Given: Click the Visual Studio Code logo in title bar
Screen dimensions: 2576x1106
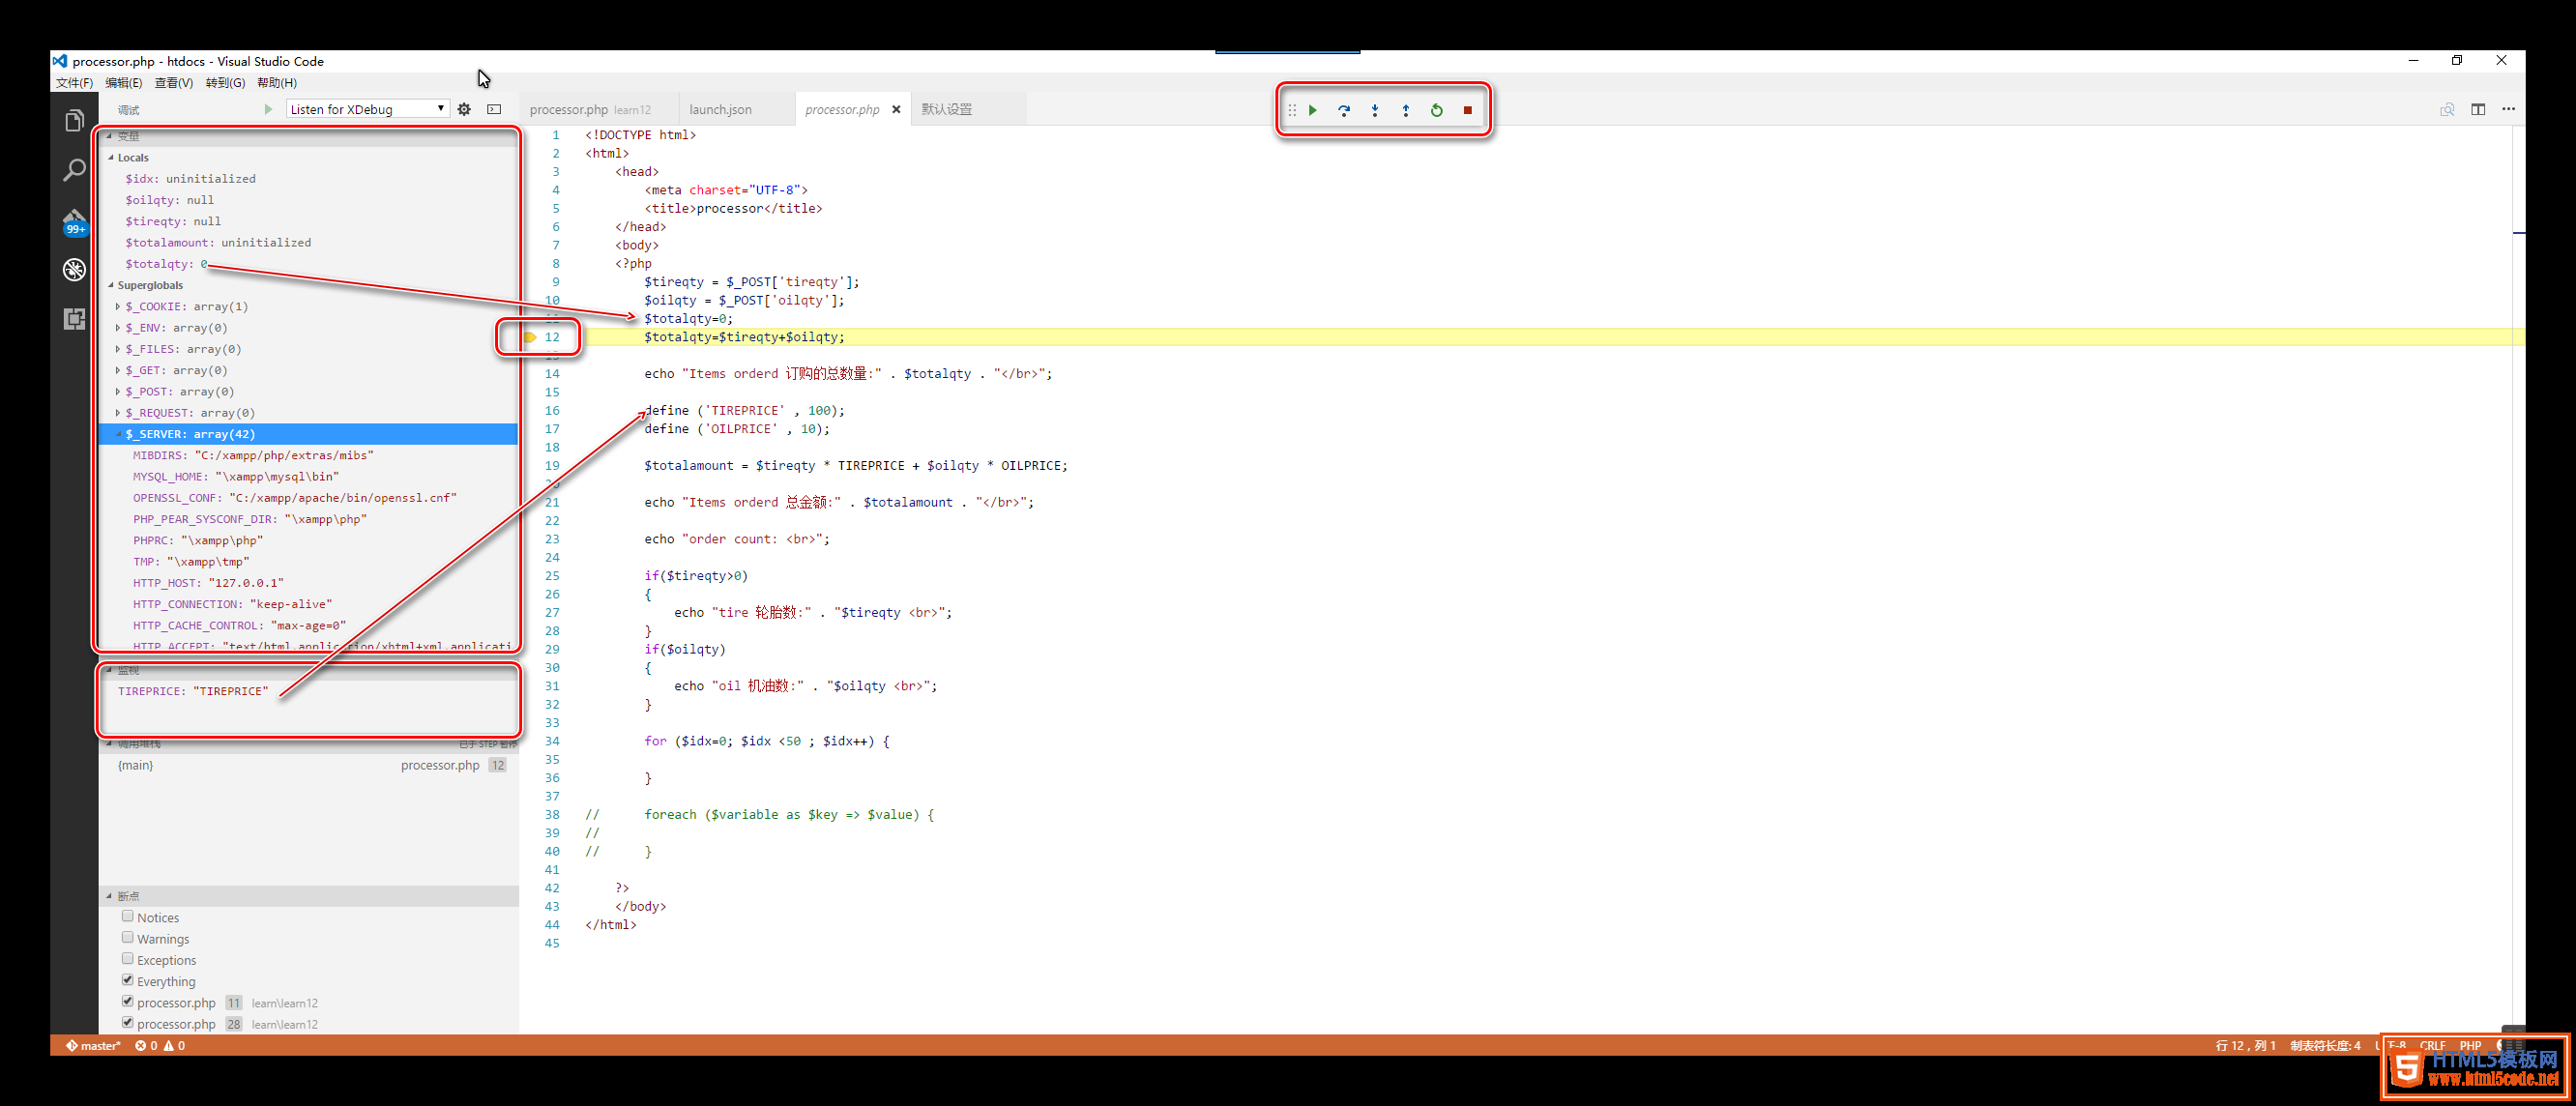Looking at the screenshot, I should point(60,61).
